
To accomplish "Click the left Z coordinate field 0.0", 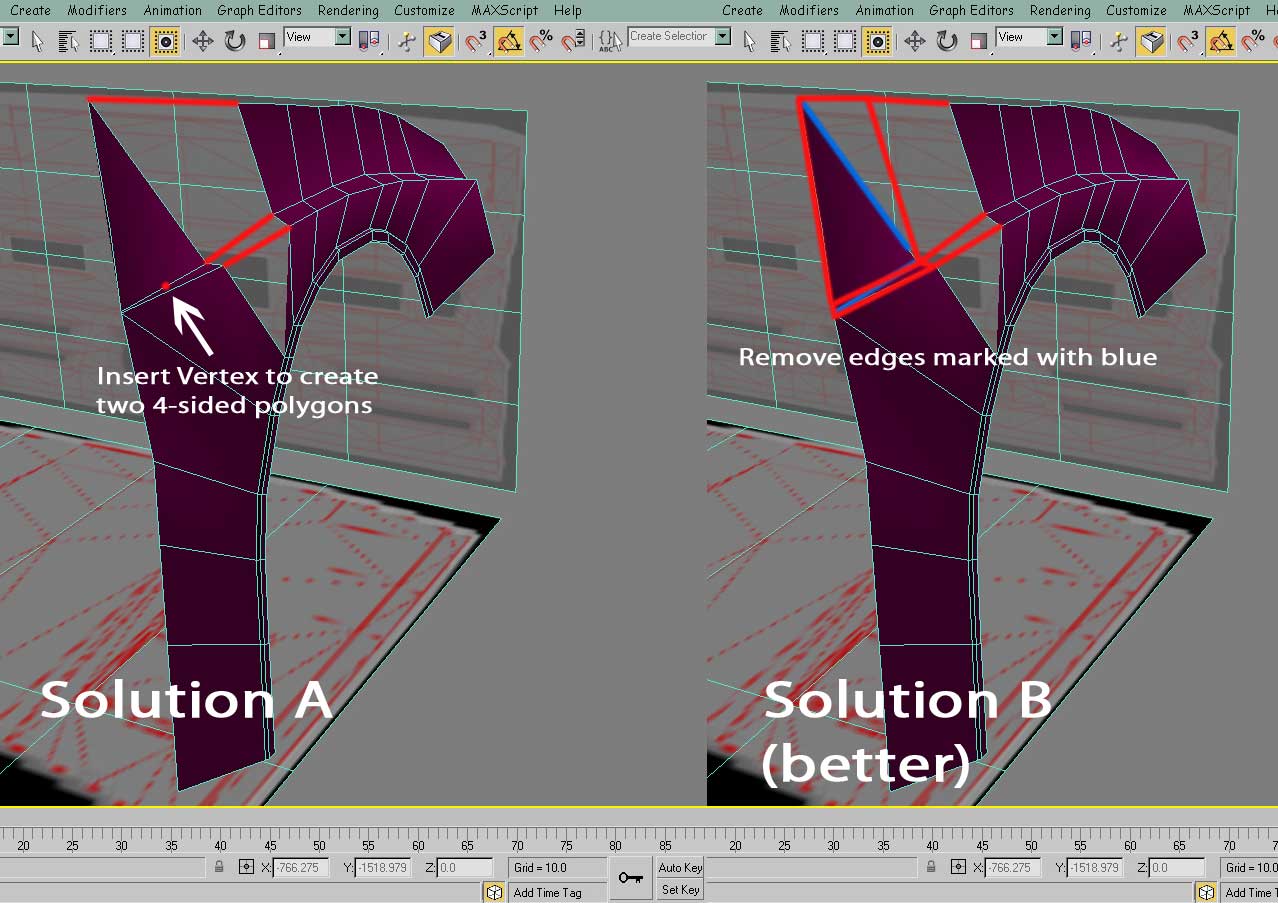I will [x=464, y=868].
